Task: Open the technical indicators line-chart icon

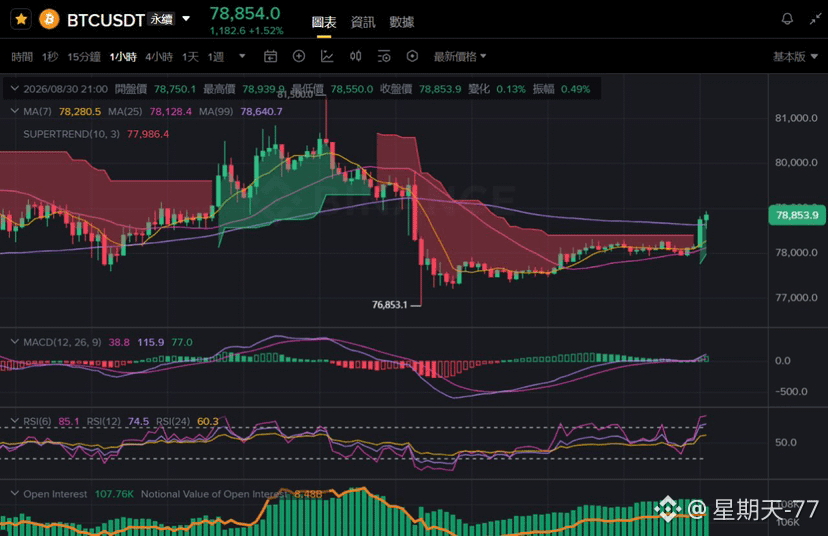Action: coord(327,56)
